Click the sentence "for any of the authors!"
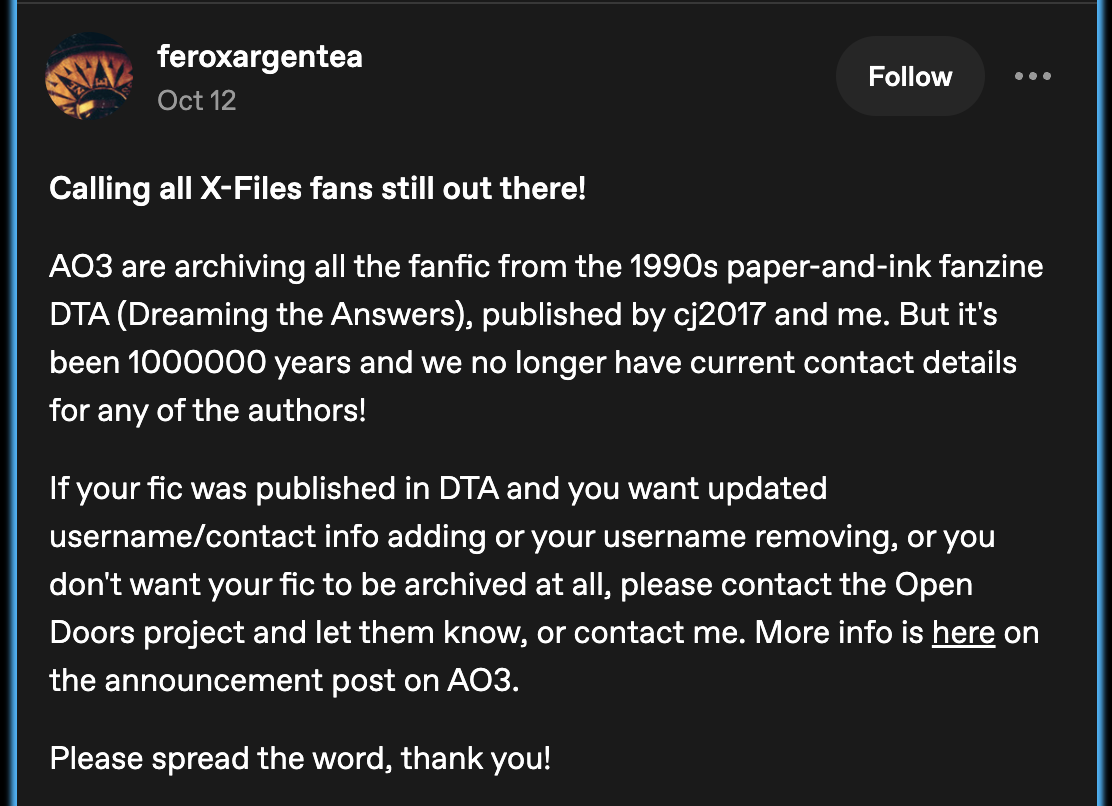 [x=207, y=410]
